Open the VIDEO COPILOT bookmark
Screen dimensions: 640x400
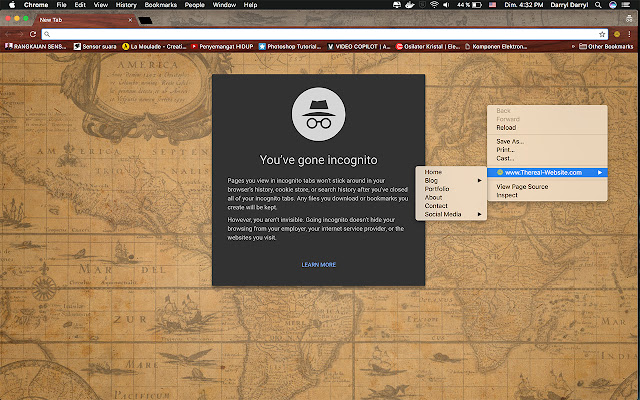[359, 47]
